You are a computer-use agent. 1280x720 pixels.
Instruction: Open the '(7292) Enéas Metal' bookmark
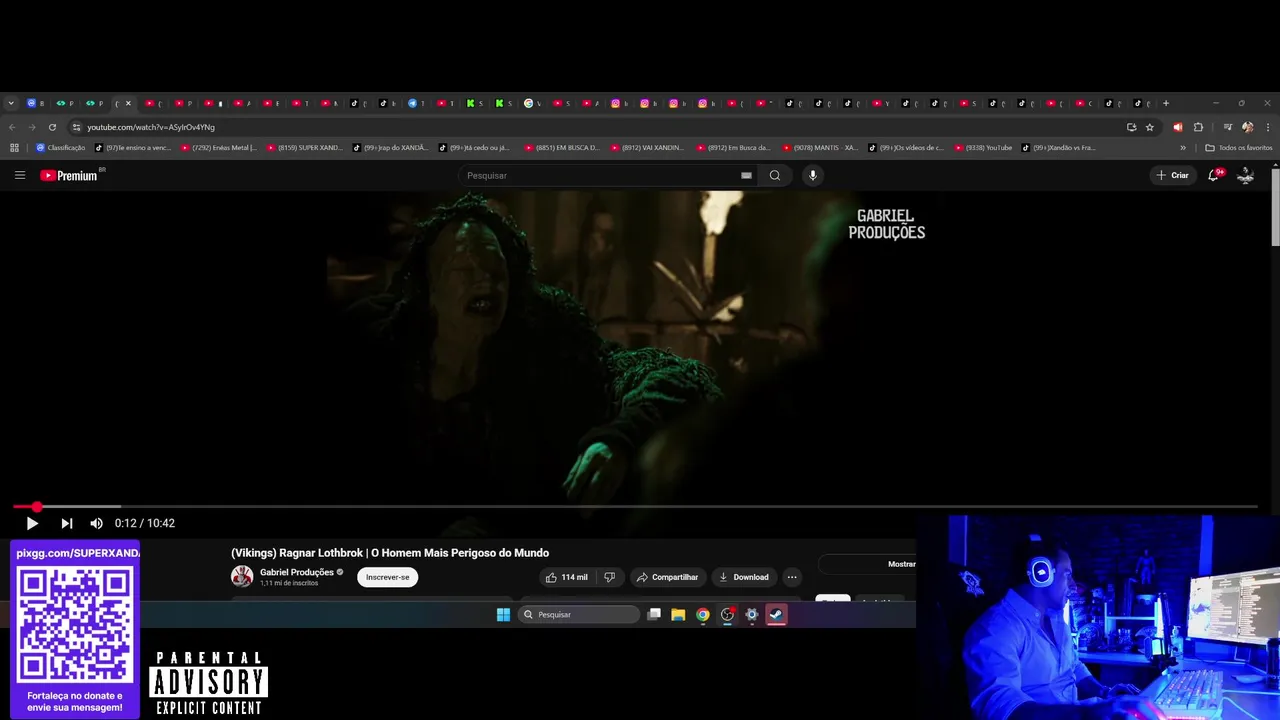point(219,148)
